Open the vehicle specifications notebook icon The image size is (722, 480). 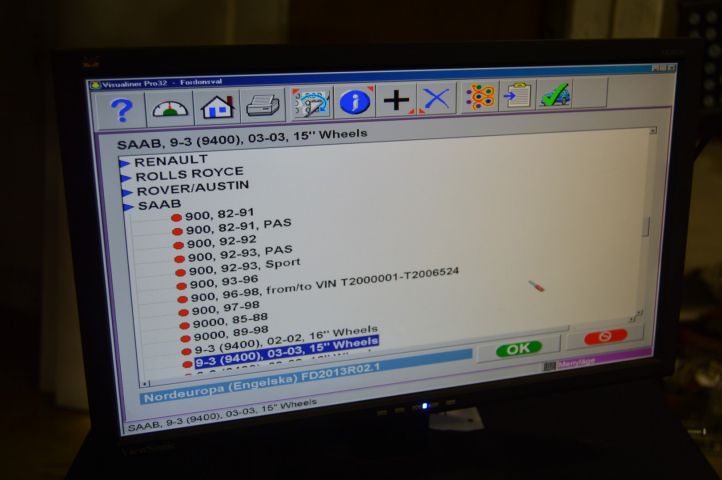311,103
